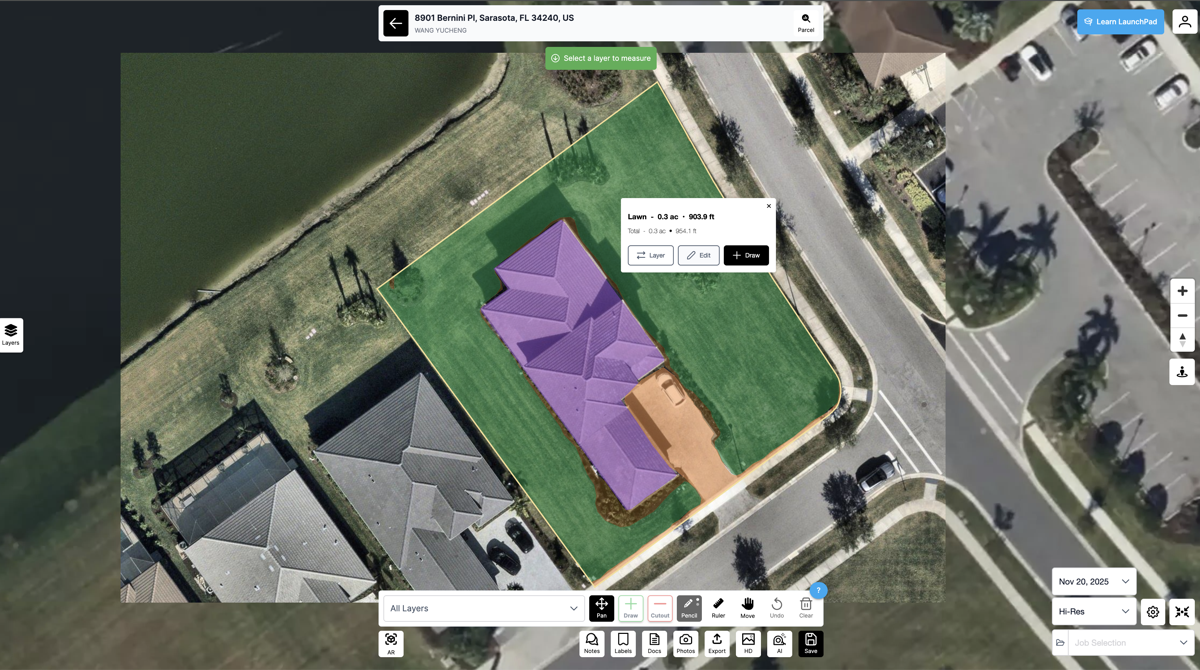Click the Edit button in Lawn popup

click(698, 255)
